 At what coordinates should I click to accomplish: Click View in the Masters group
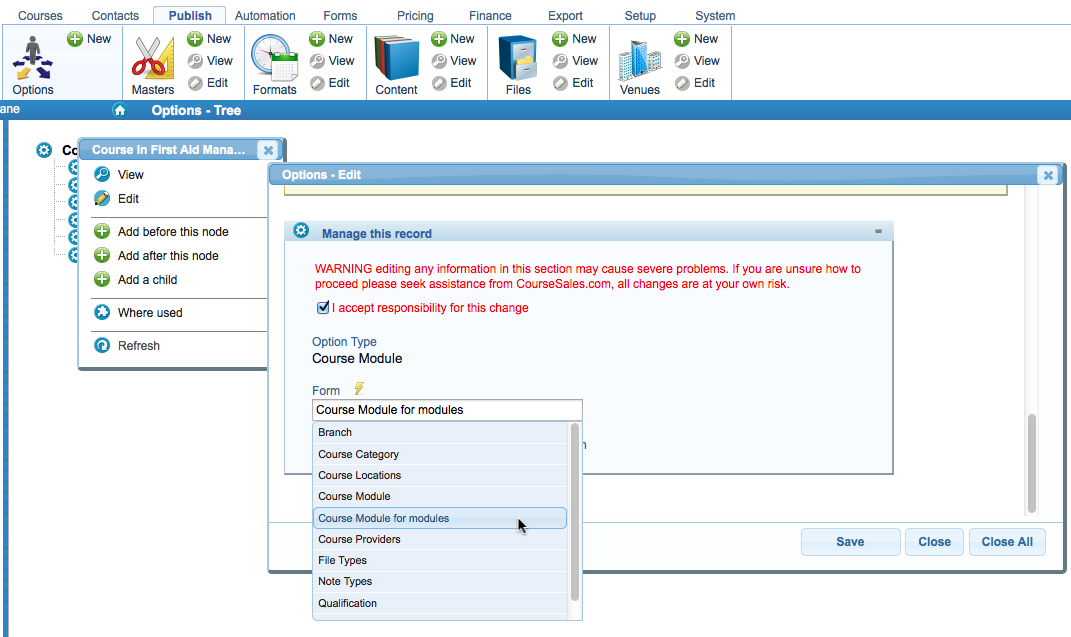click(x=210, y=61)
